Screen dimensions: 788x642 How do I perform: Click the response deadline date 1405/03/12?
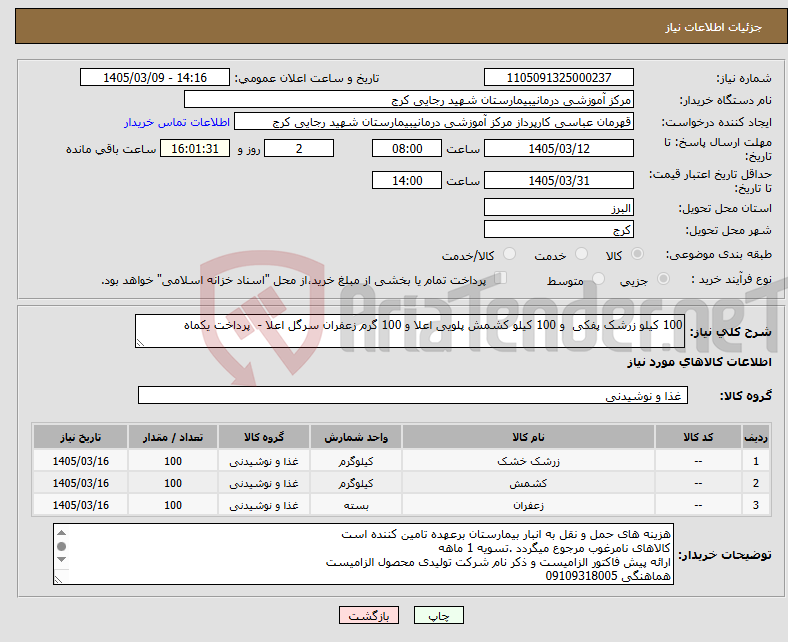[x=558, y=148]
